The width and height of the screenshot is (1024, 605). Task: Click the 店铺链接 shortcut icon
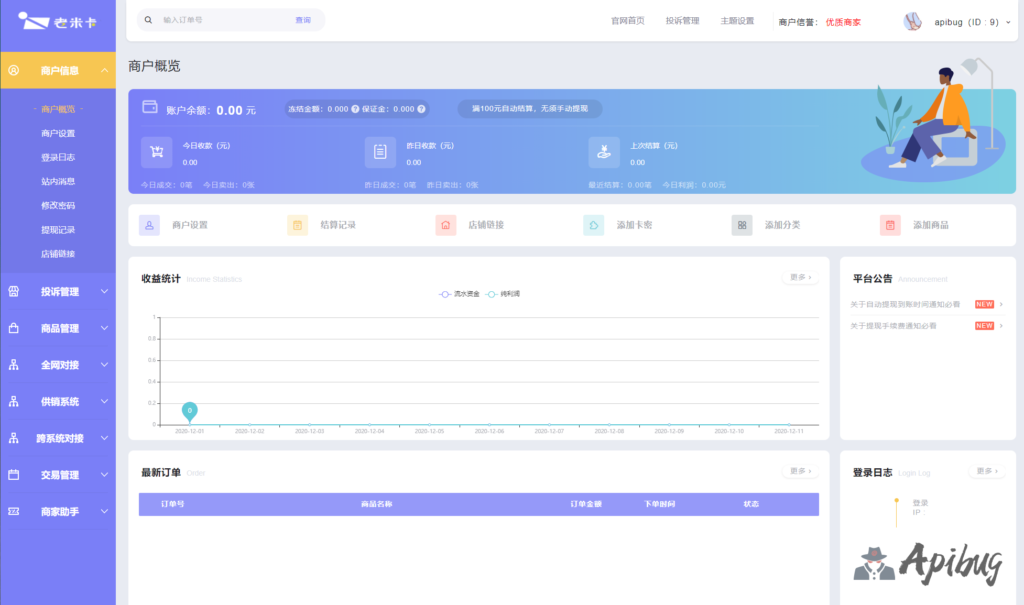pyautogui.click(x=446, y=225)
